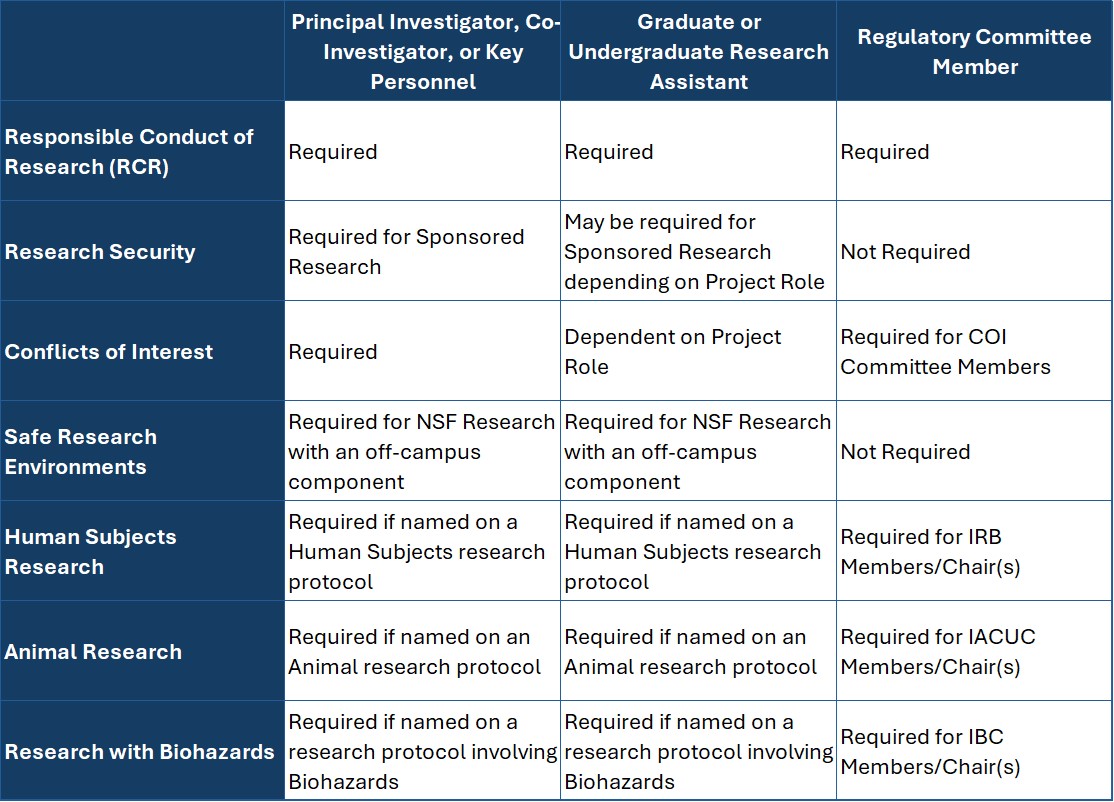Image resolution: width=1114 pixels, height=802 pixels.
Task: Select the Regulatory Committee Member column header
Action: coord(974,52)
